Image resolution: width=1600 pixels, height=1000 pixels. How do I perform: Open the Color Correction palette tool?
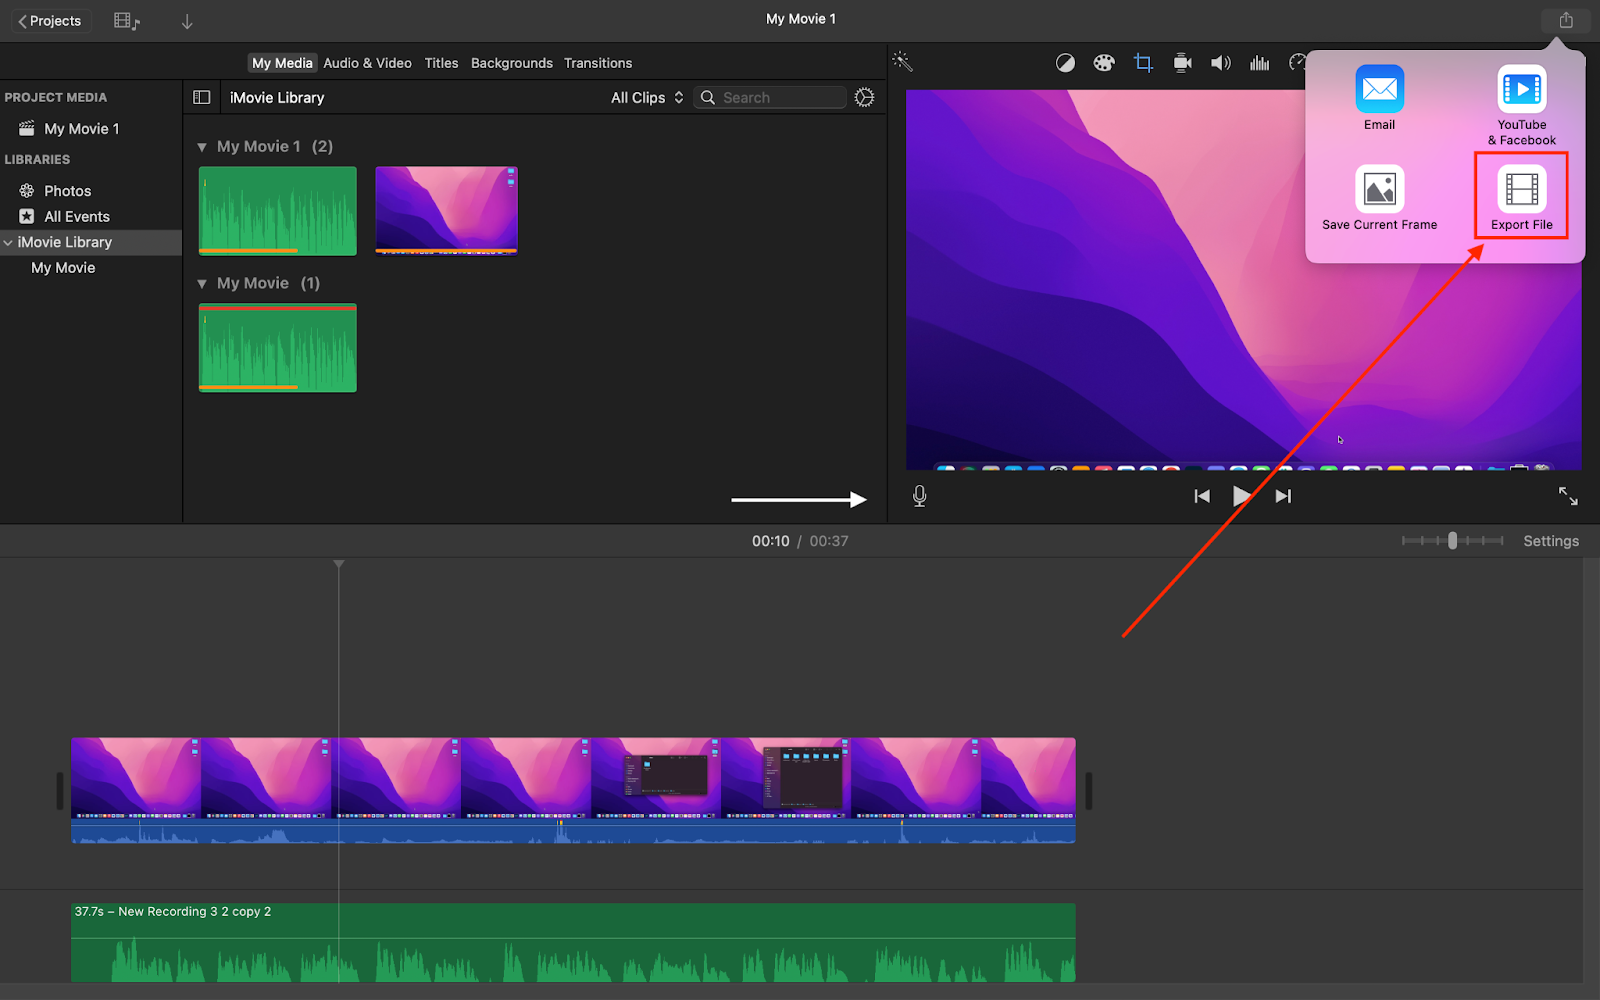(x=1103, y=63)
